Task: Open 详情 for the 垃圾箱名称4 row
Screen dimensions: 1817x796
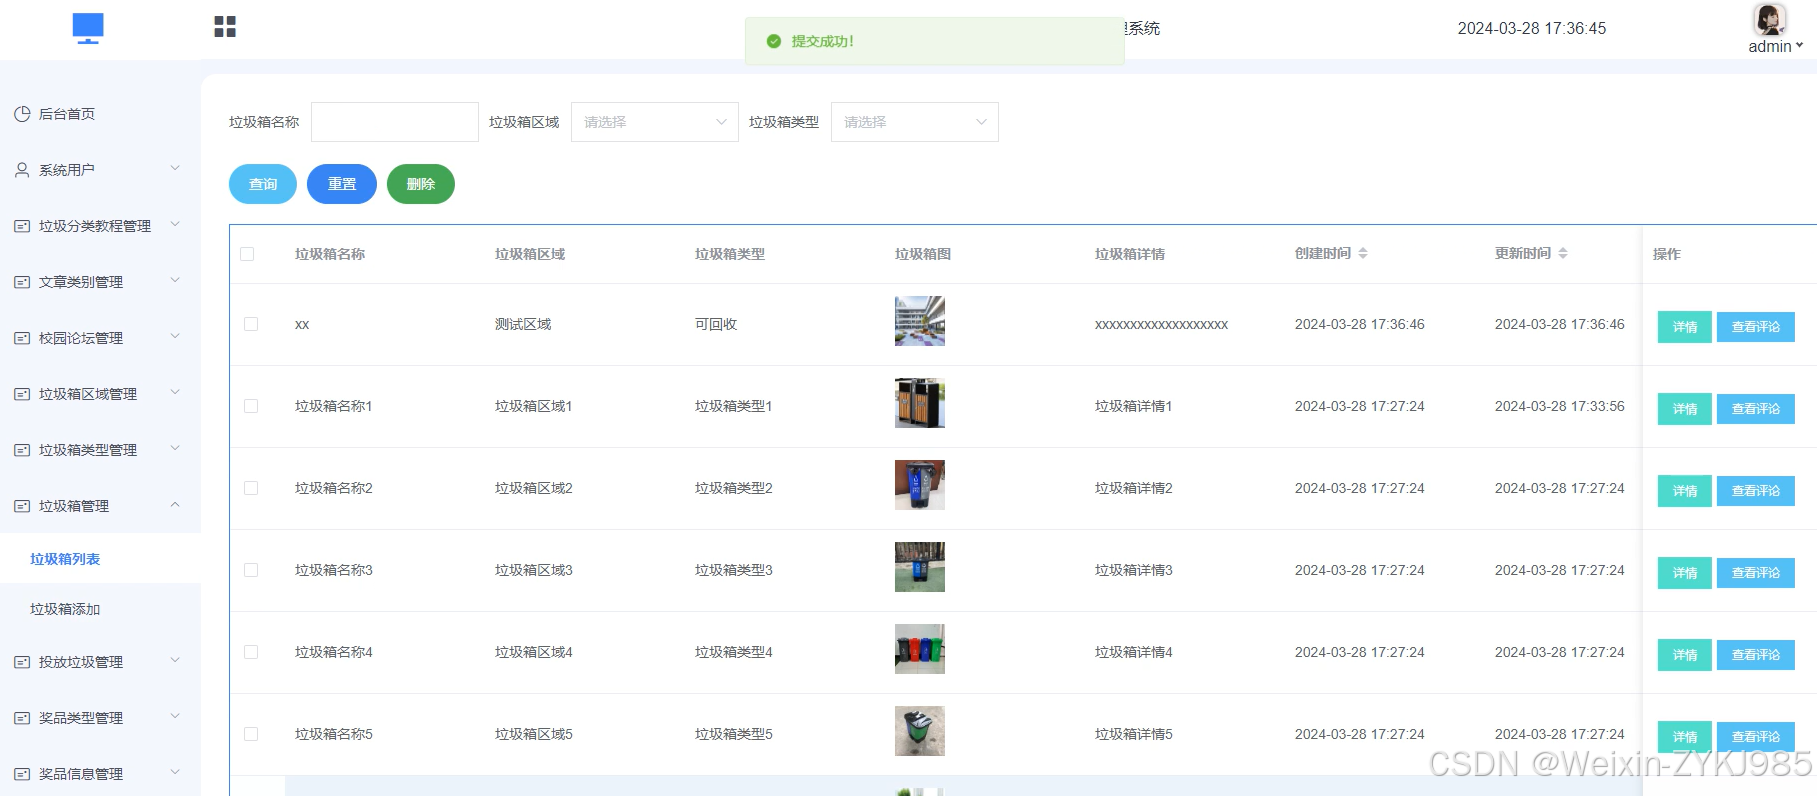Action: click(x=1685, y=655)
